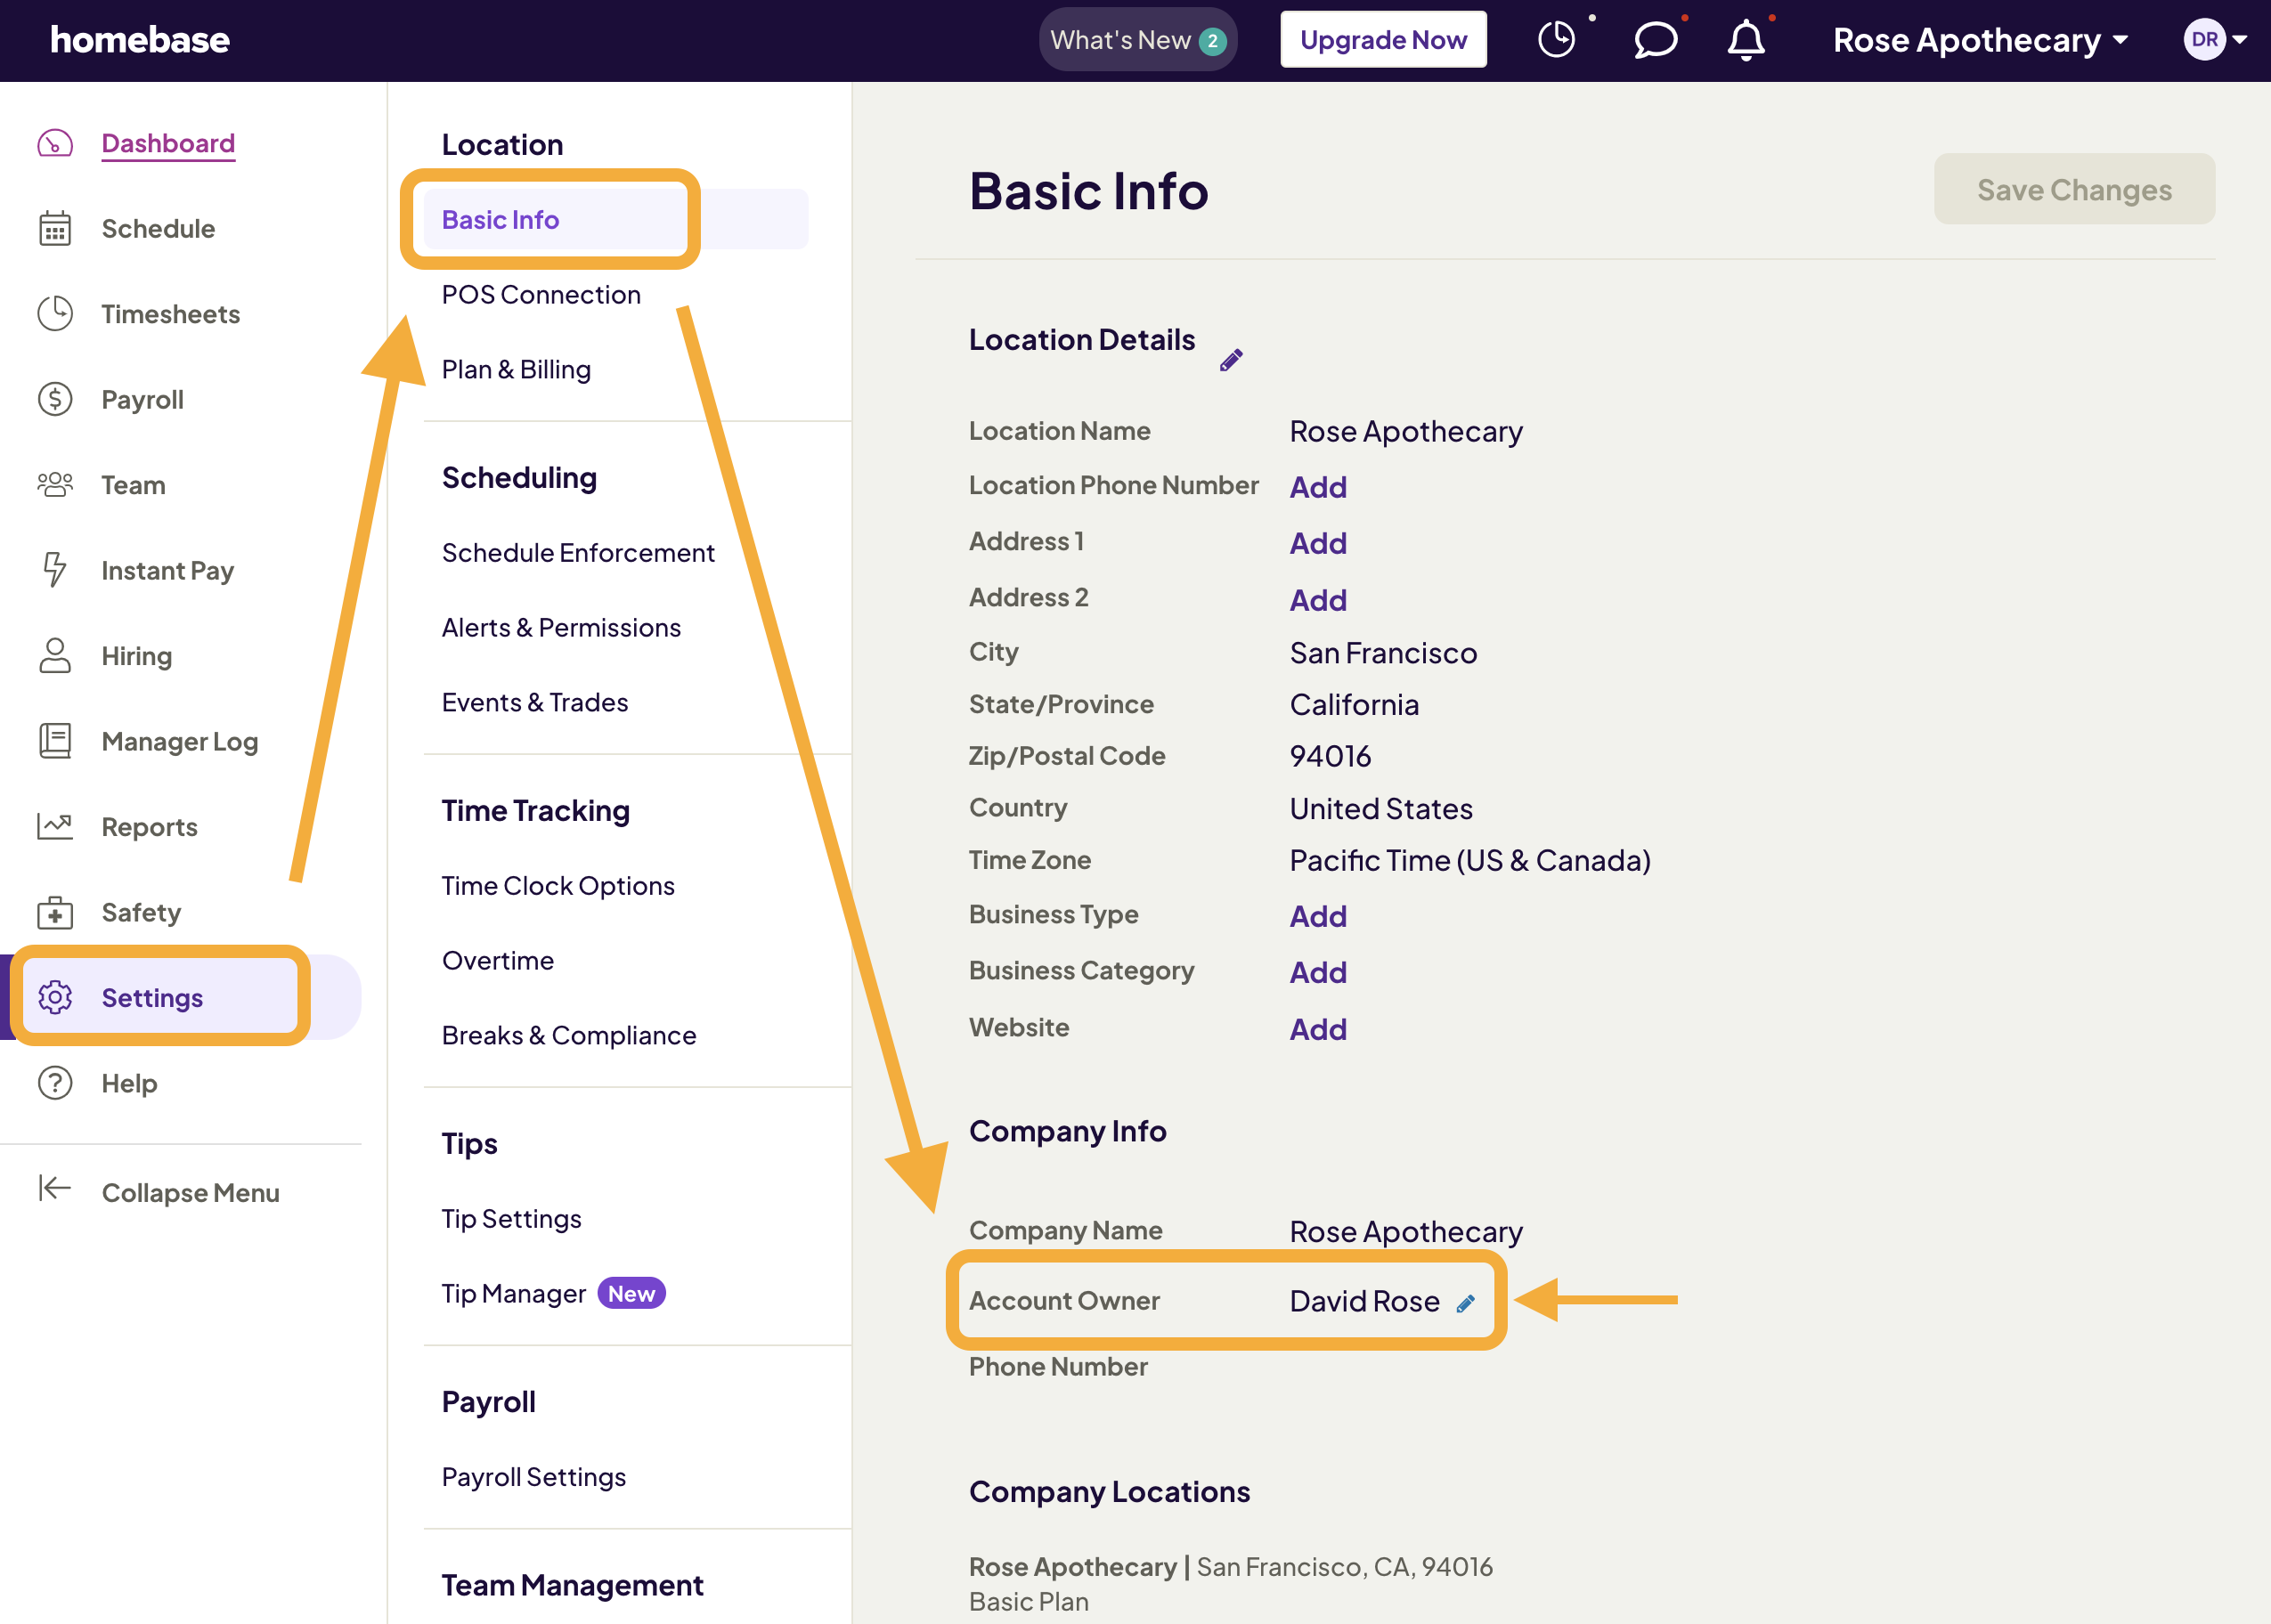Add a Location Phone Number
The height and width of the screenshot is (1624, 2271).
point(1317,487)
